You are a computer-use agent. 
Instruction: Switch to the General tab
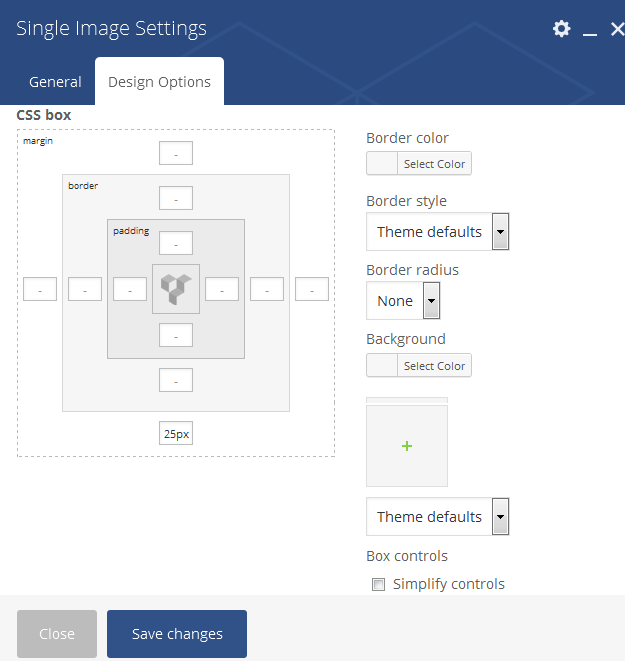[55, 82]
